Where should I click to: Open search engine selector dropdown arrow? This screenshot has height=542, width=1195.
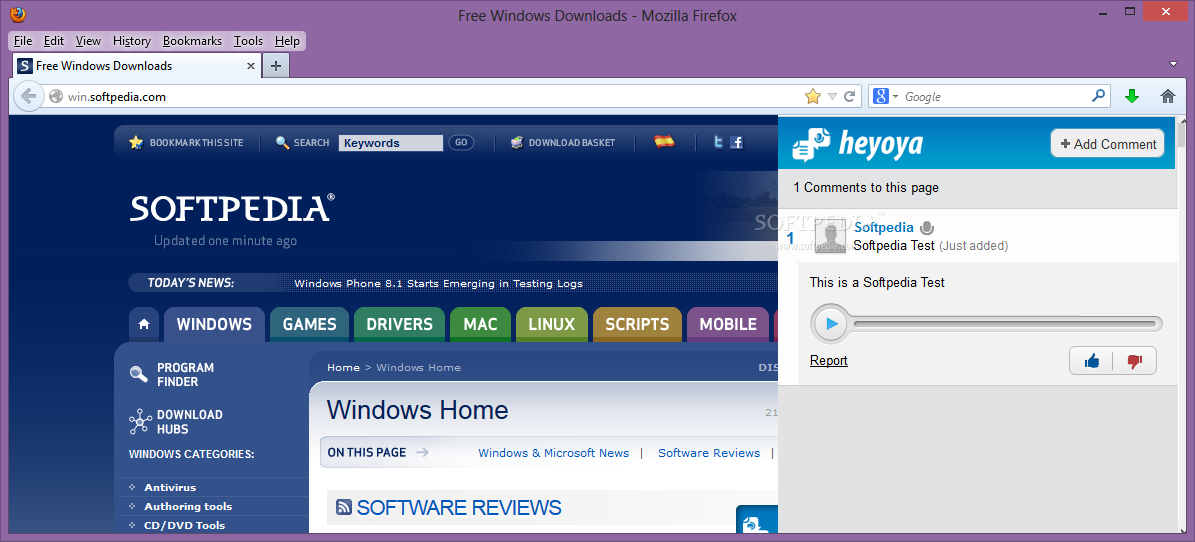895,97
